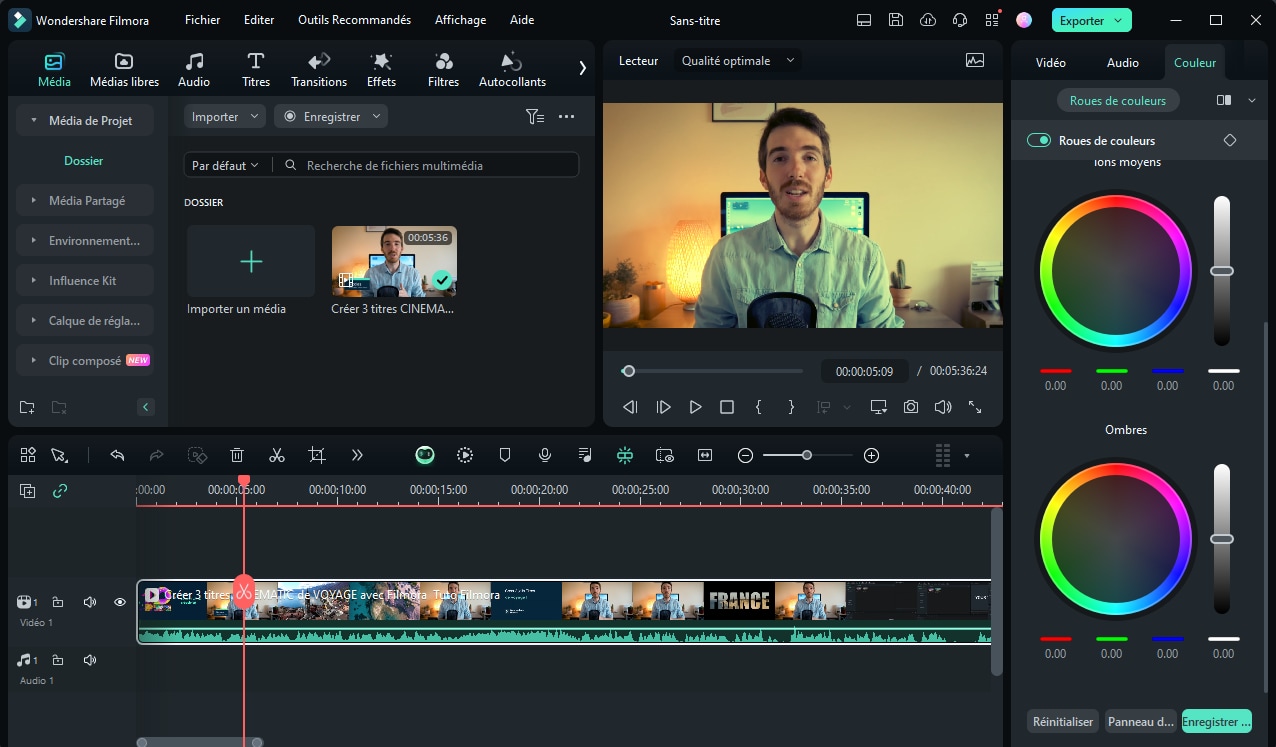This screenshot has width=1276, height=747.
Task: Split the clip with scissors tool
Action: tap(277, 455)
